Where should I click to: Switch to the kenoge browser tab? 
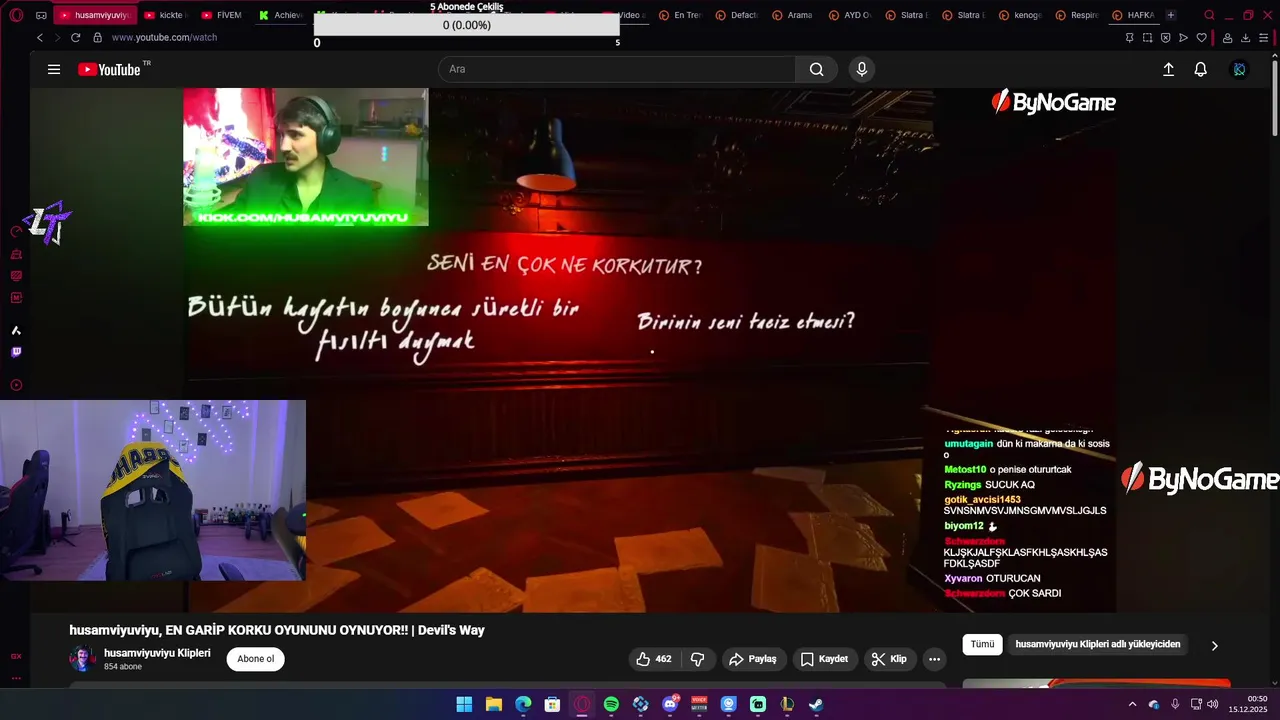point(1022,15)
